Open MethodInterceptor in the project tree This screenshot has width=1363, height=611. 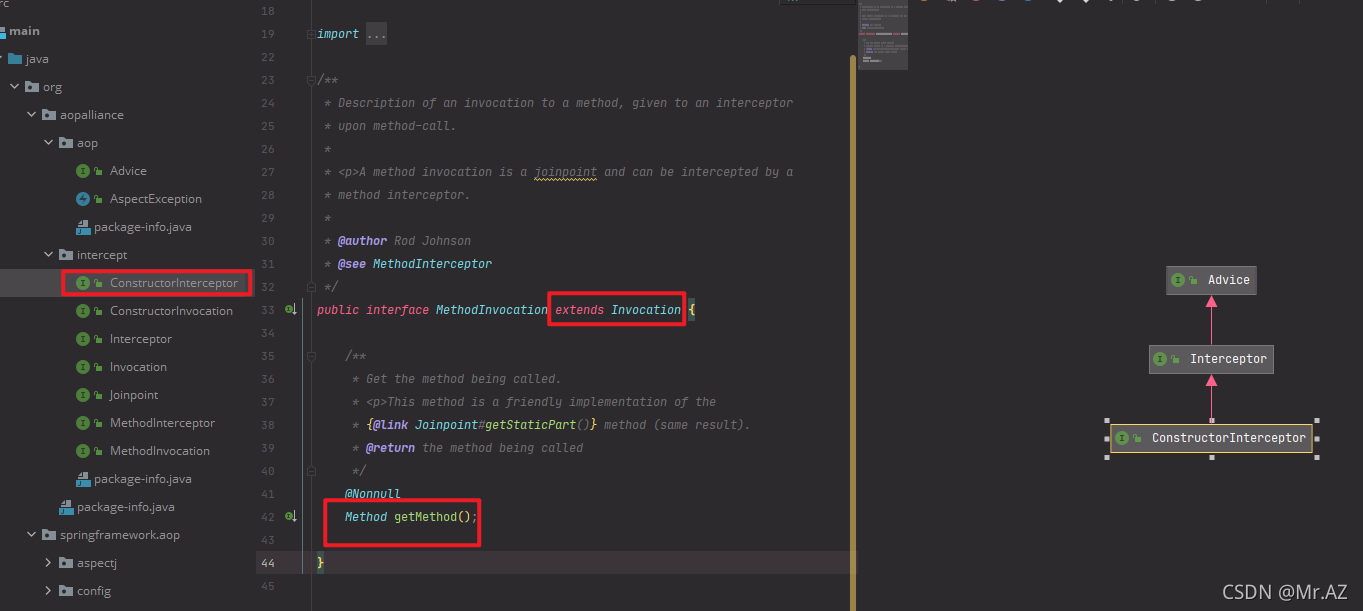click(x=162, y=423)
